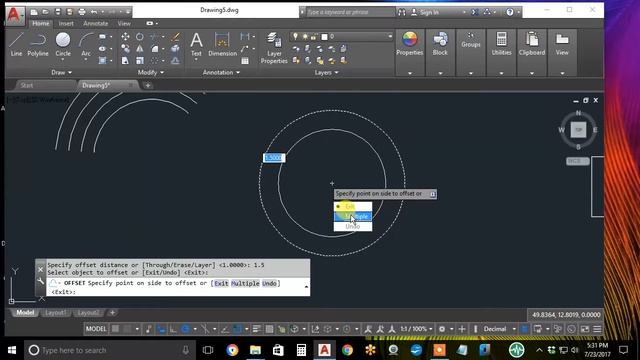Open the Groups panel
640x360 pixels.
pyautogui.click(x=471, y=41)
